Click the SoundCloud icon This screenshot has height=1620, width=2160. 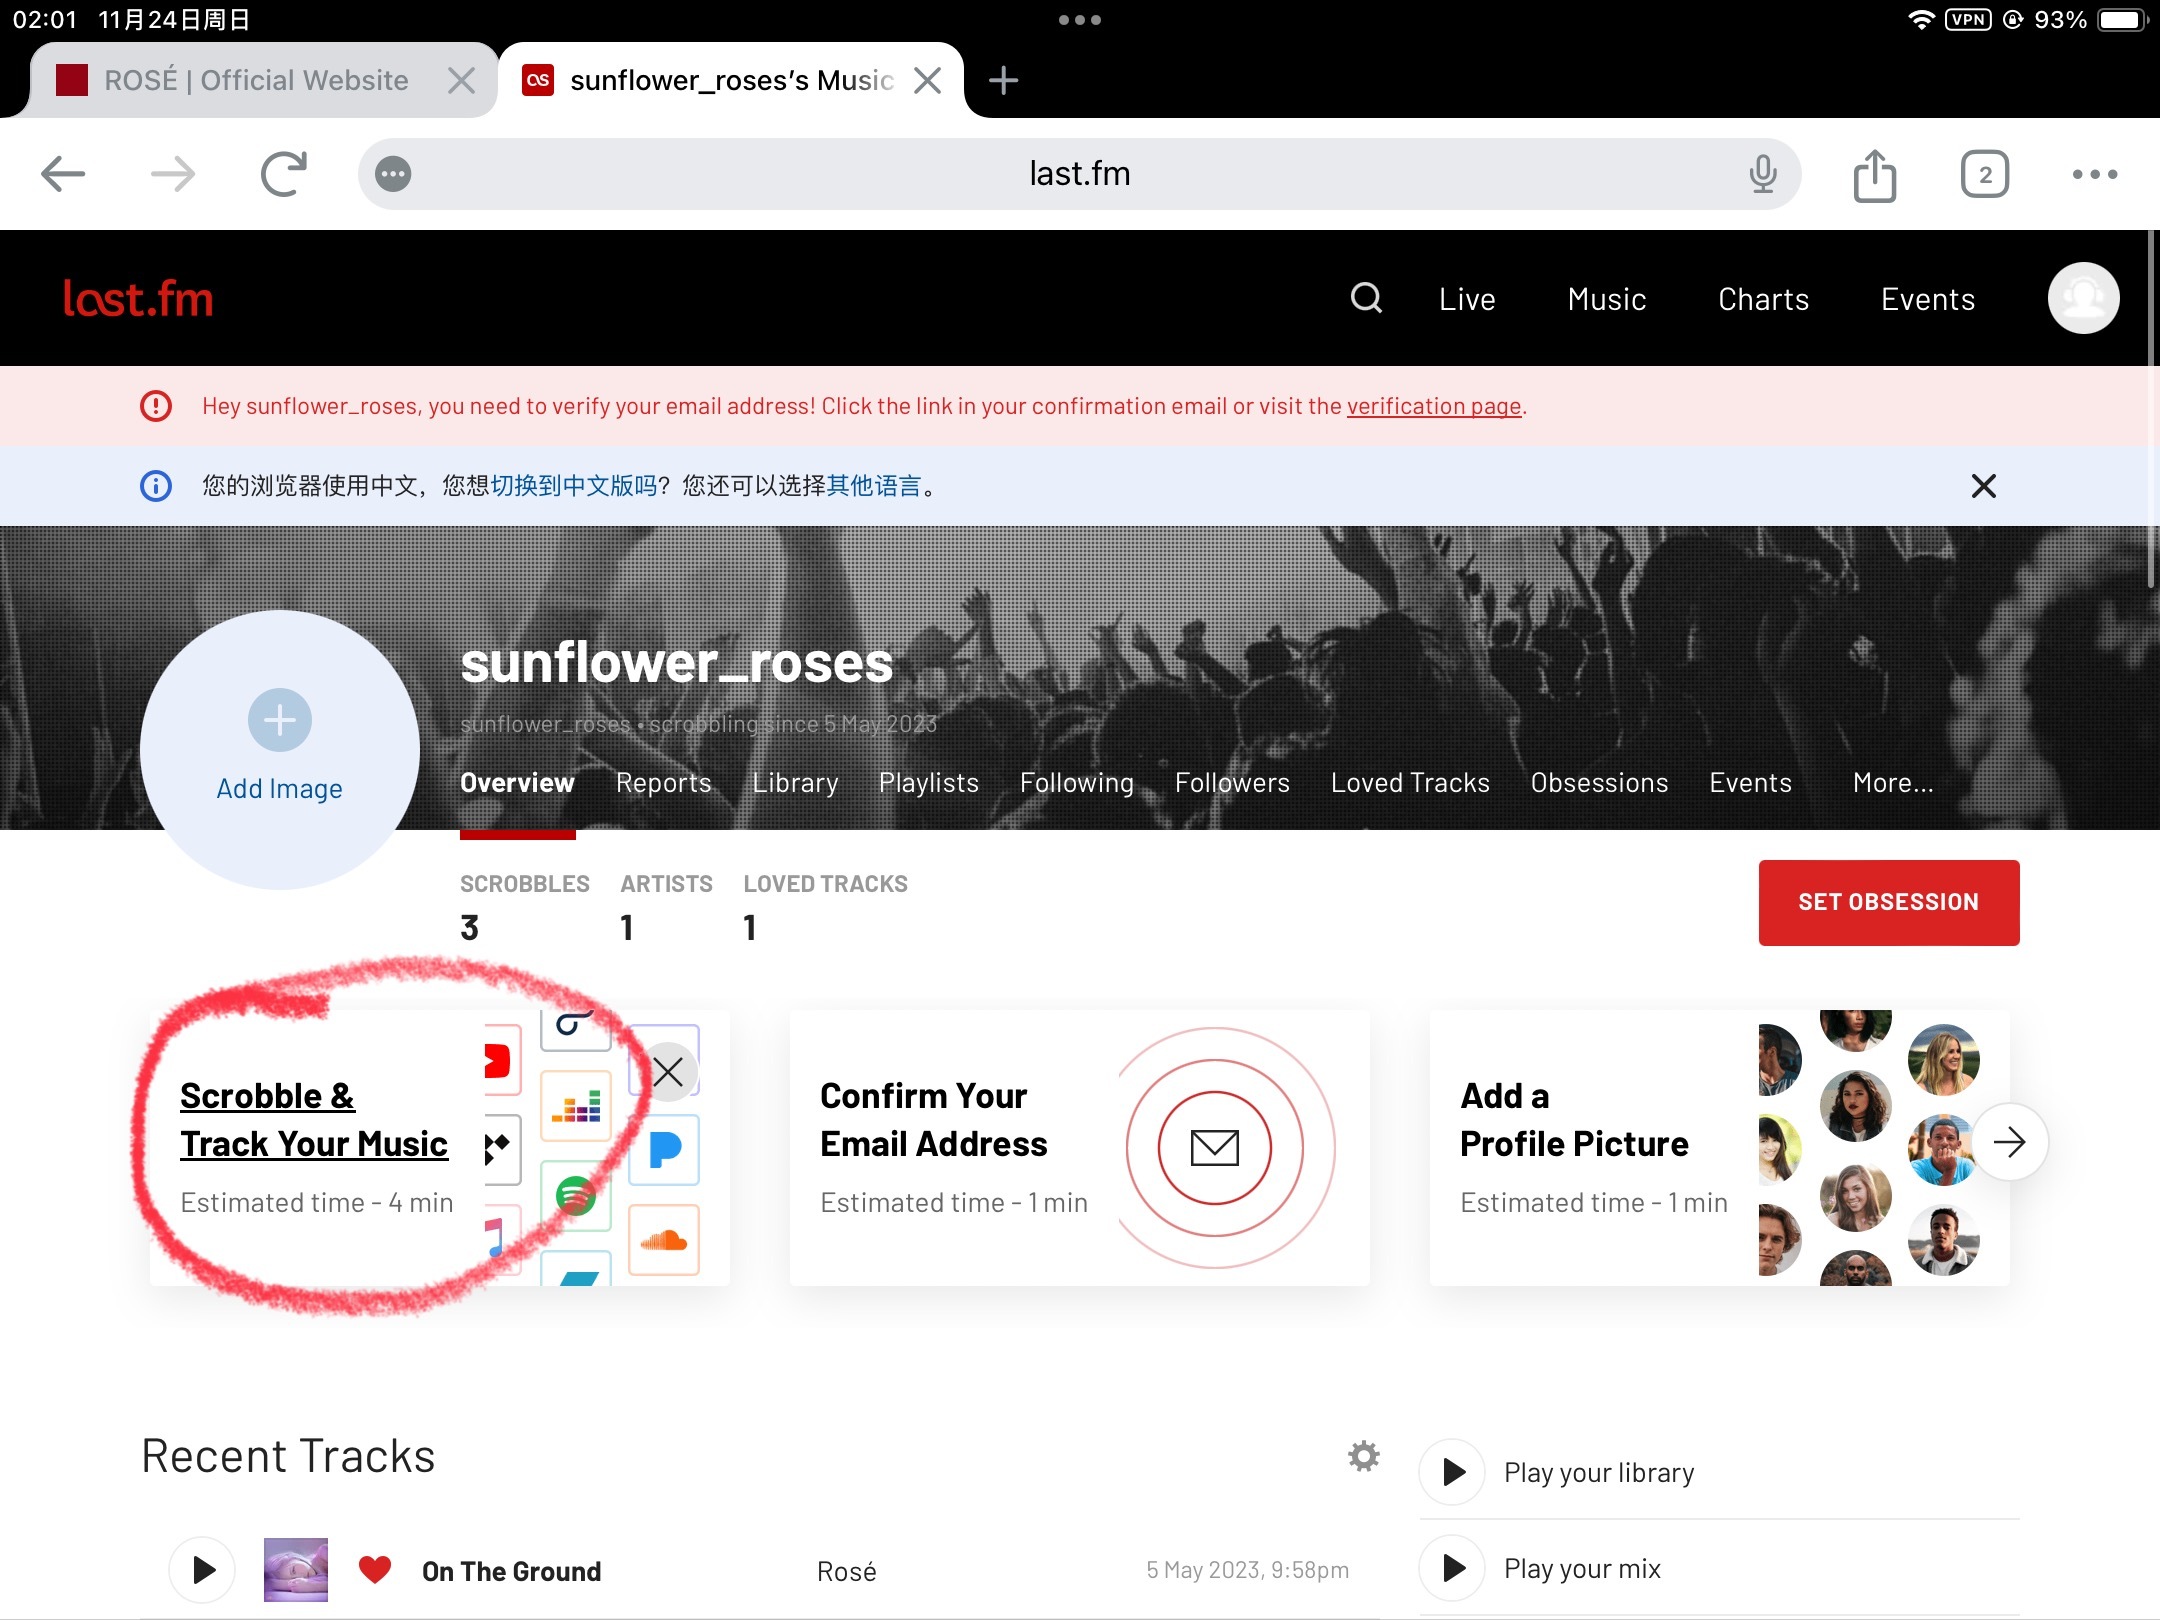[665, 1240]
